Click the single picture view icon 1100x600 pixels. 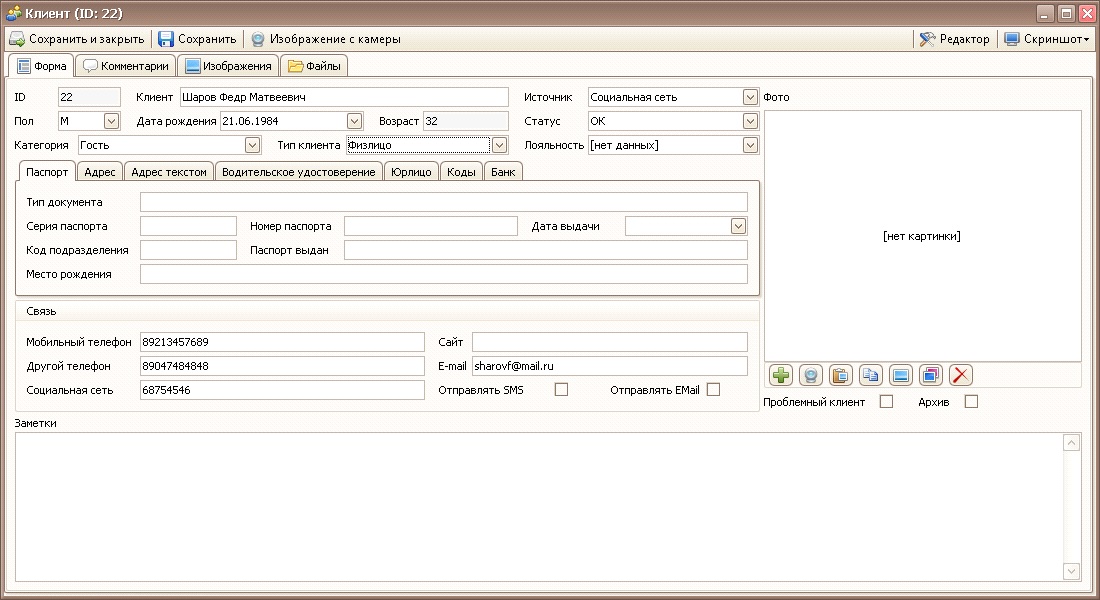pyautogui.click(x=901, y=375)
